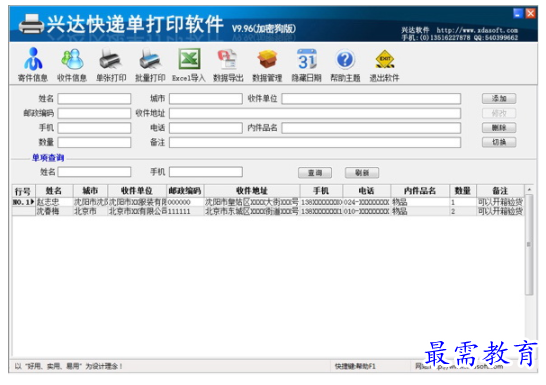
Task: Open 数据管理 data management icon
Action: (267, 65)
